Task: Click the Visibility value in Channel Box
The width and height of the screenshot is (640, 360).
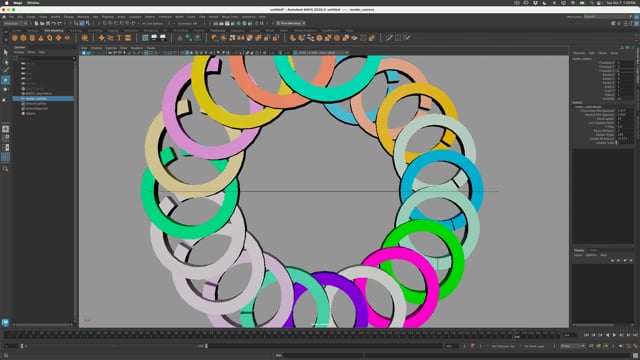Action: point(625,98)
